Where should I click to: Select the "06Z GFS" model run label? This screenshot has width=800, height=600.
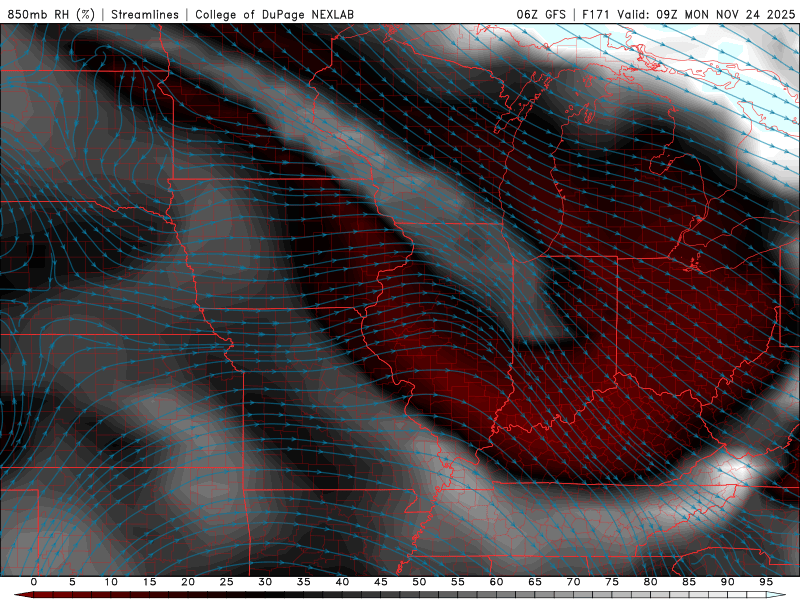[541, 14]
